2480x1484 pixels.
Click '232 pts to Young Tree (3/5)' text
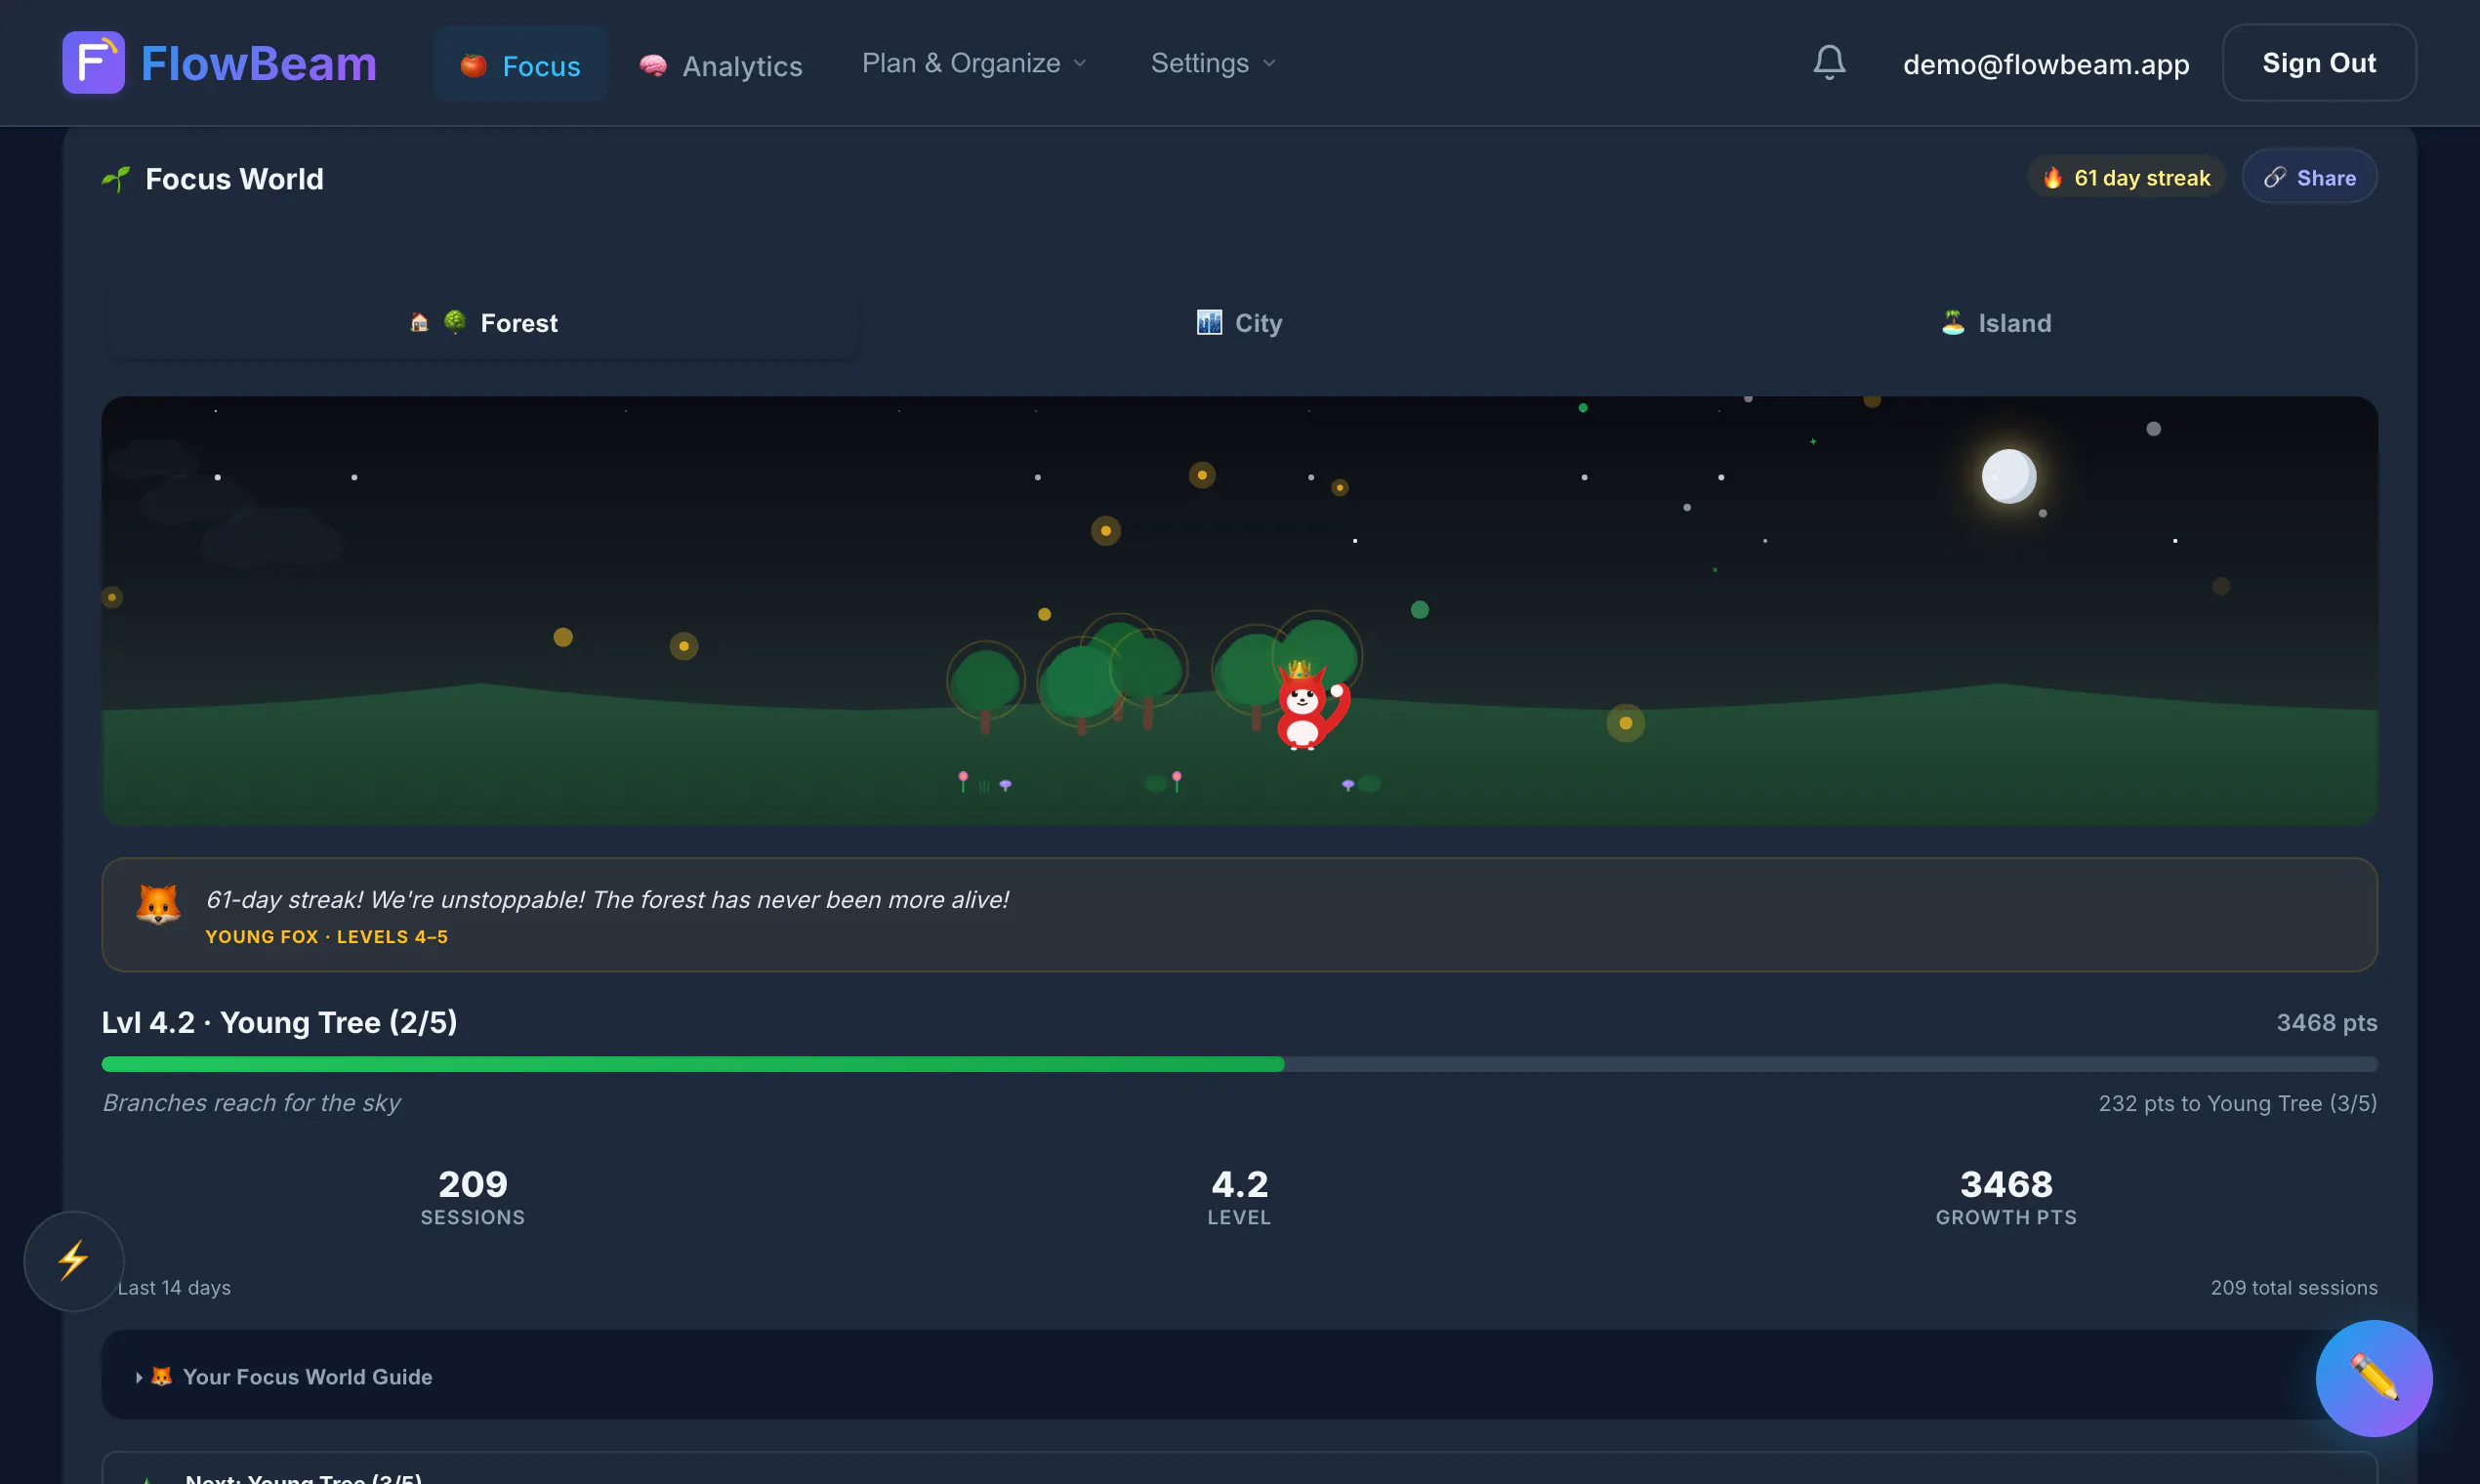pyautogui.click(x=2237, y=1103)
